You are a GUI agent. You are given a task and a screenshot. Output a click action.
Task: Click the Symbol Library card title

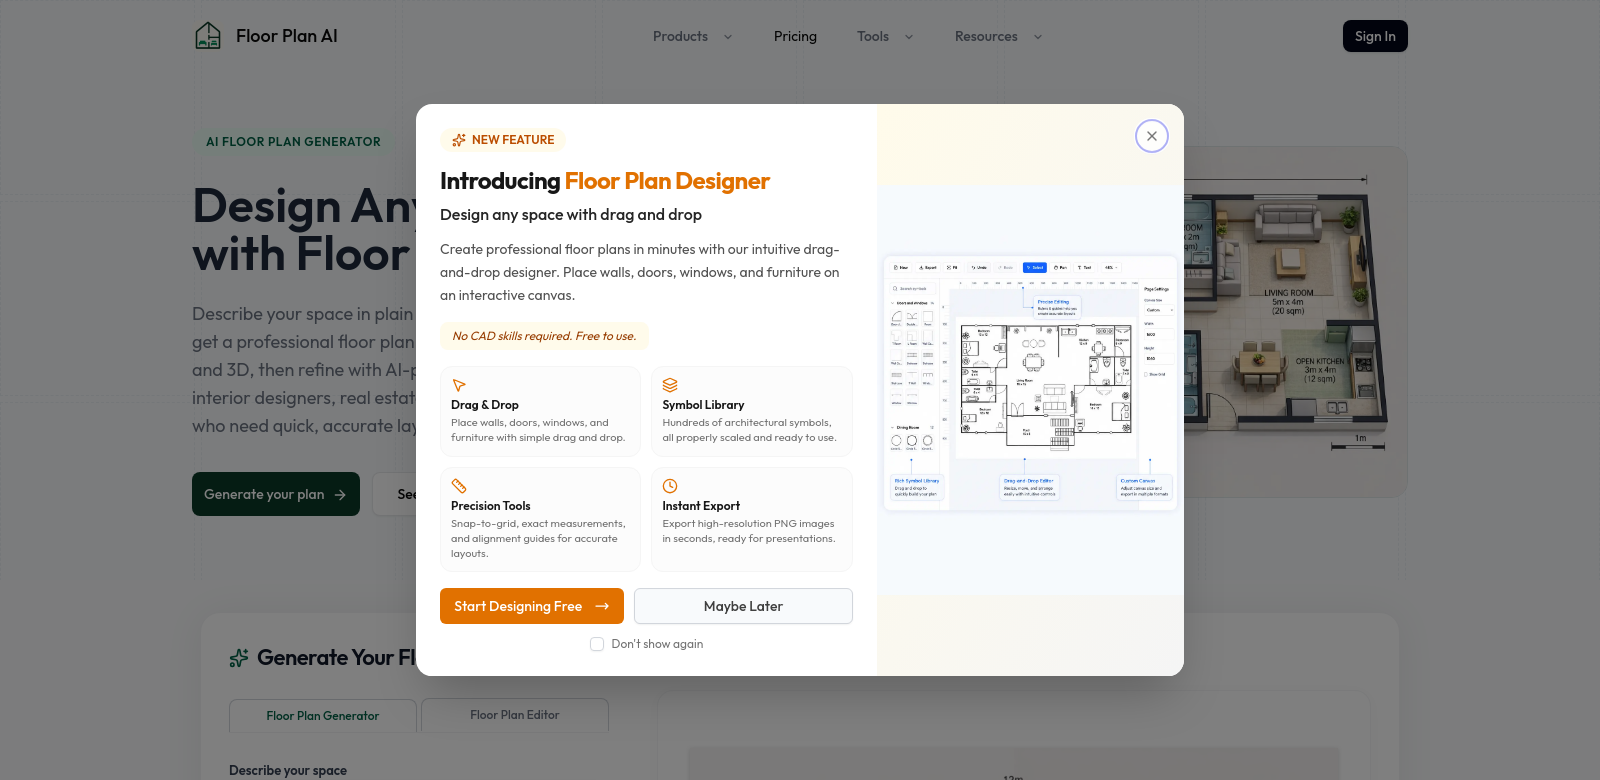click(x=703, y=405)
